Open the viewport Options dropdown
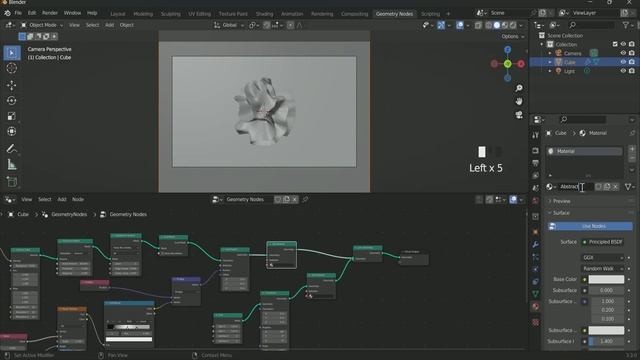Viewport: 640px width, 360px height. coord(513,36)
